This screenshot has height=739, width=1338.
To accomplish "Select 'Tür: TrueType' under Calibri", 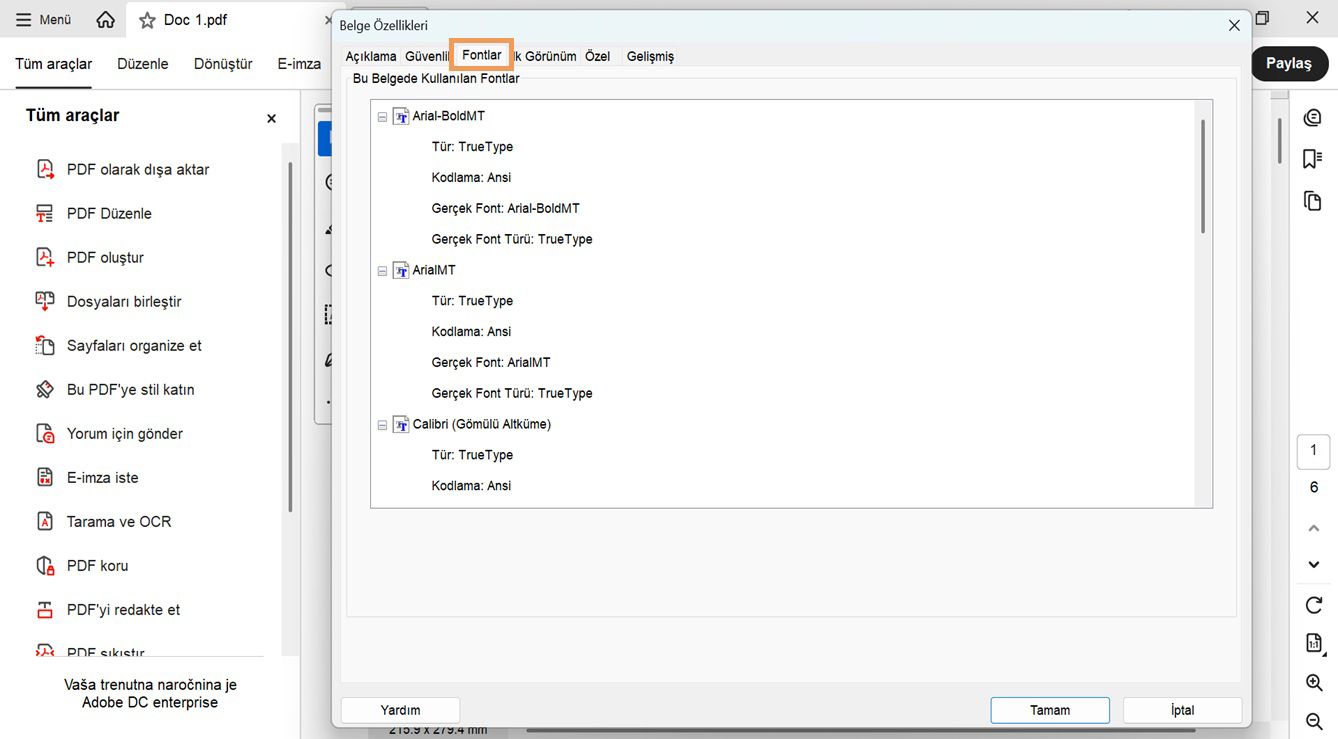I will tap(472, 454).
